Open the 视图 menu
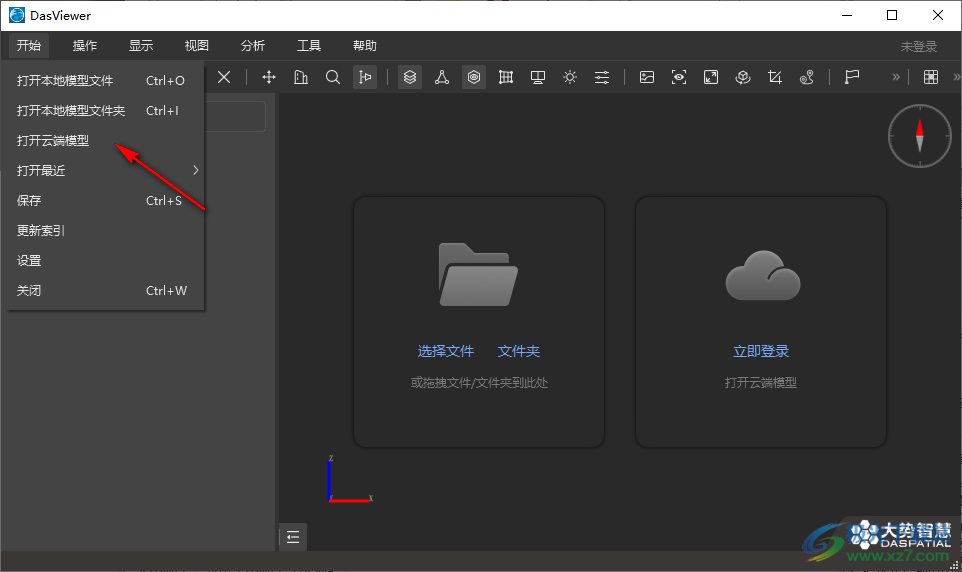962x572 pixels. [x=197, y=45]
